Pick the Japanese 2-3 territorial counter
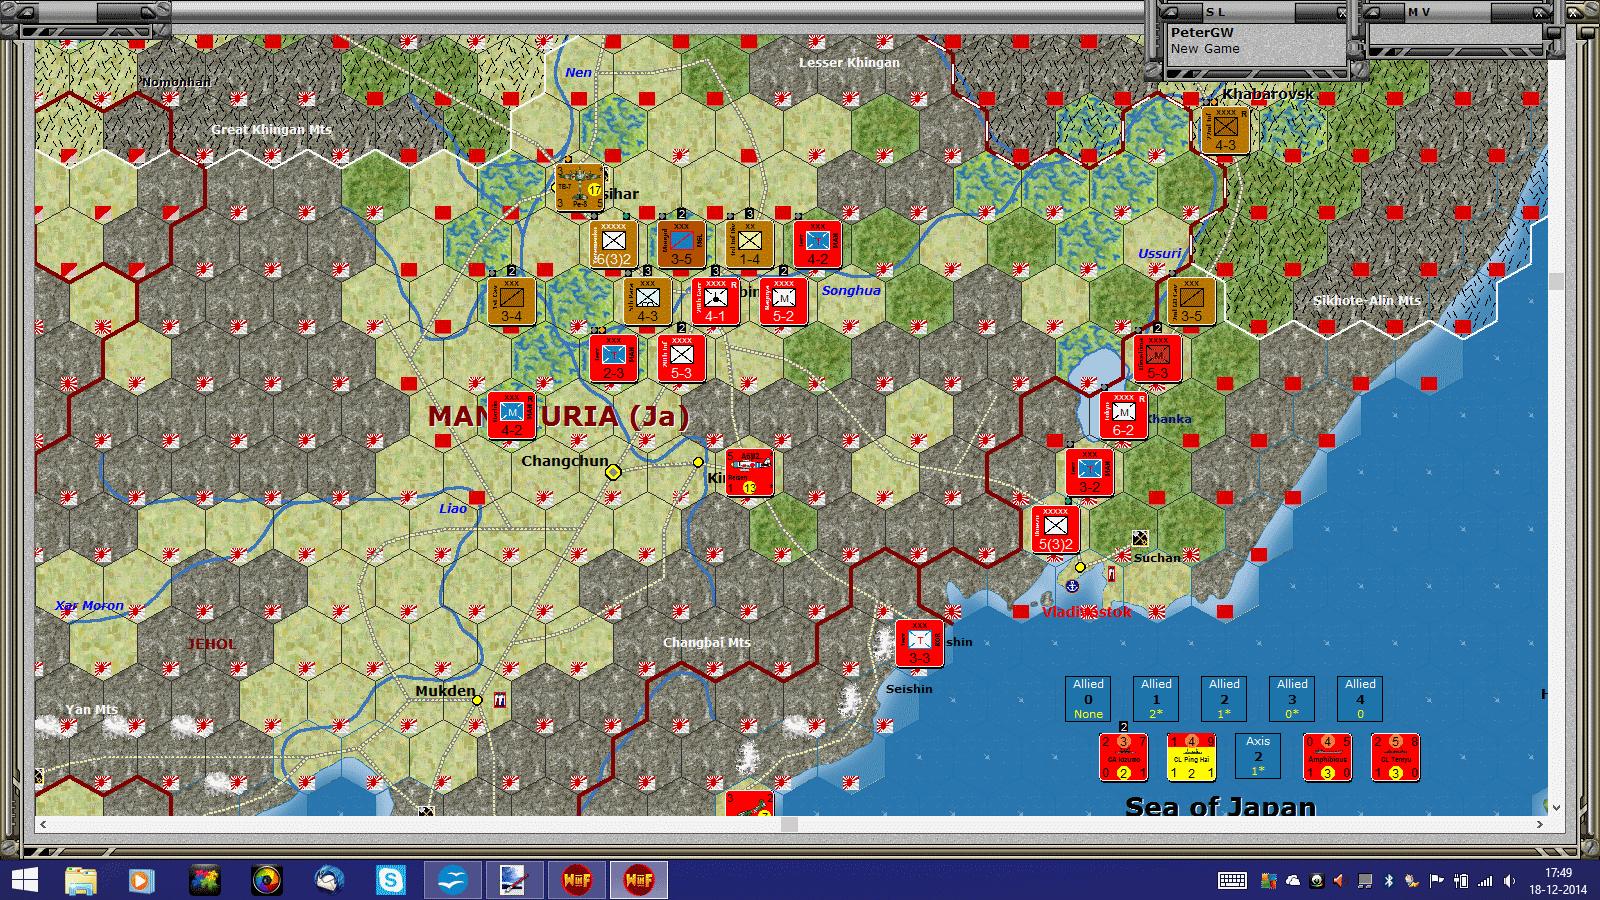1600x900 pixels. [x=613, y=359]
